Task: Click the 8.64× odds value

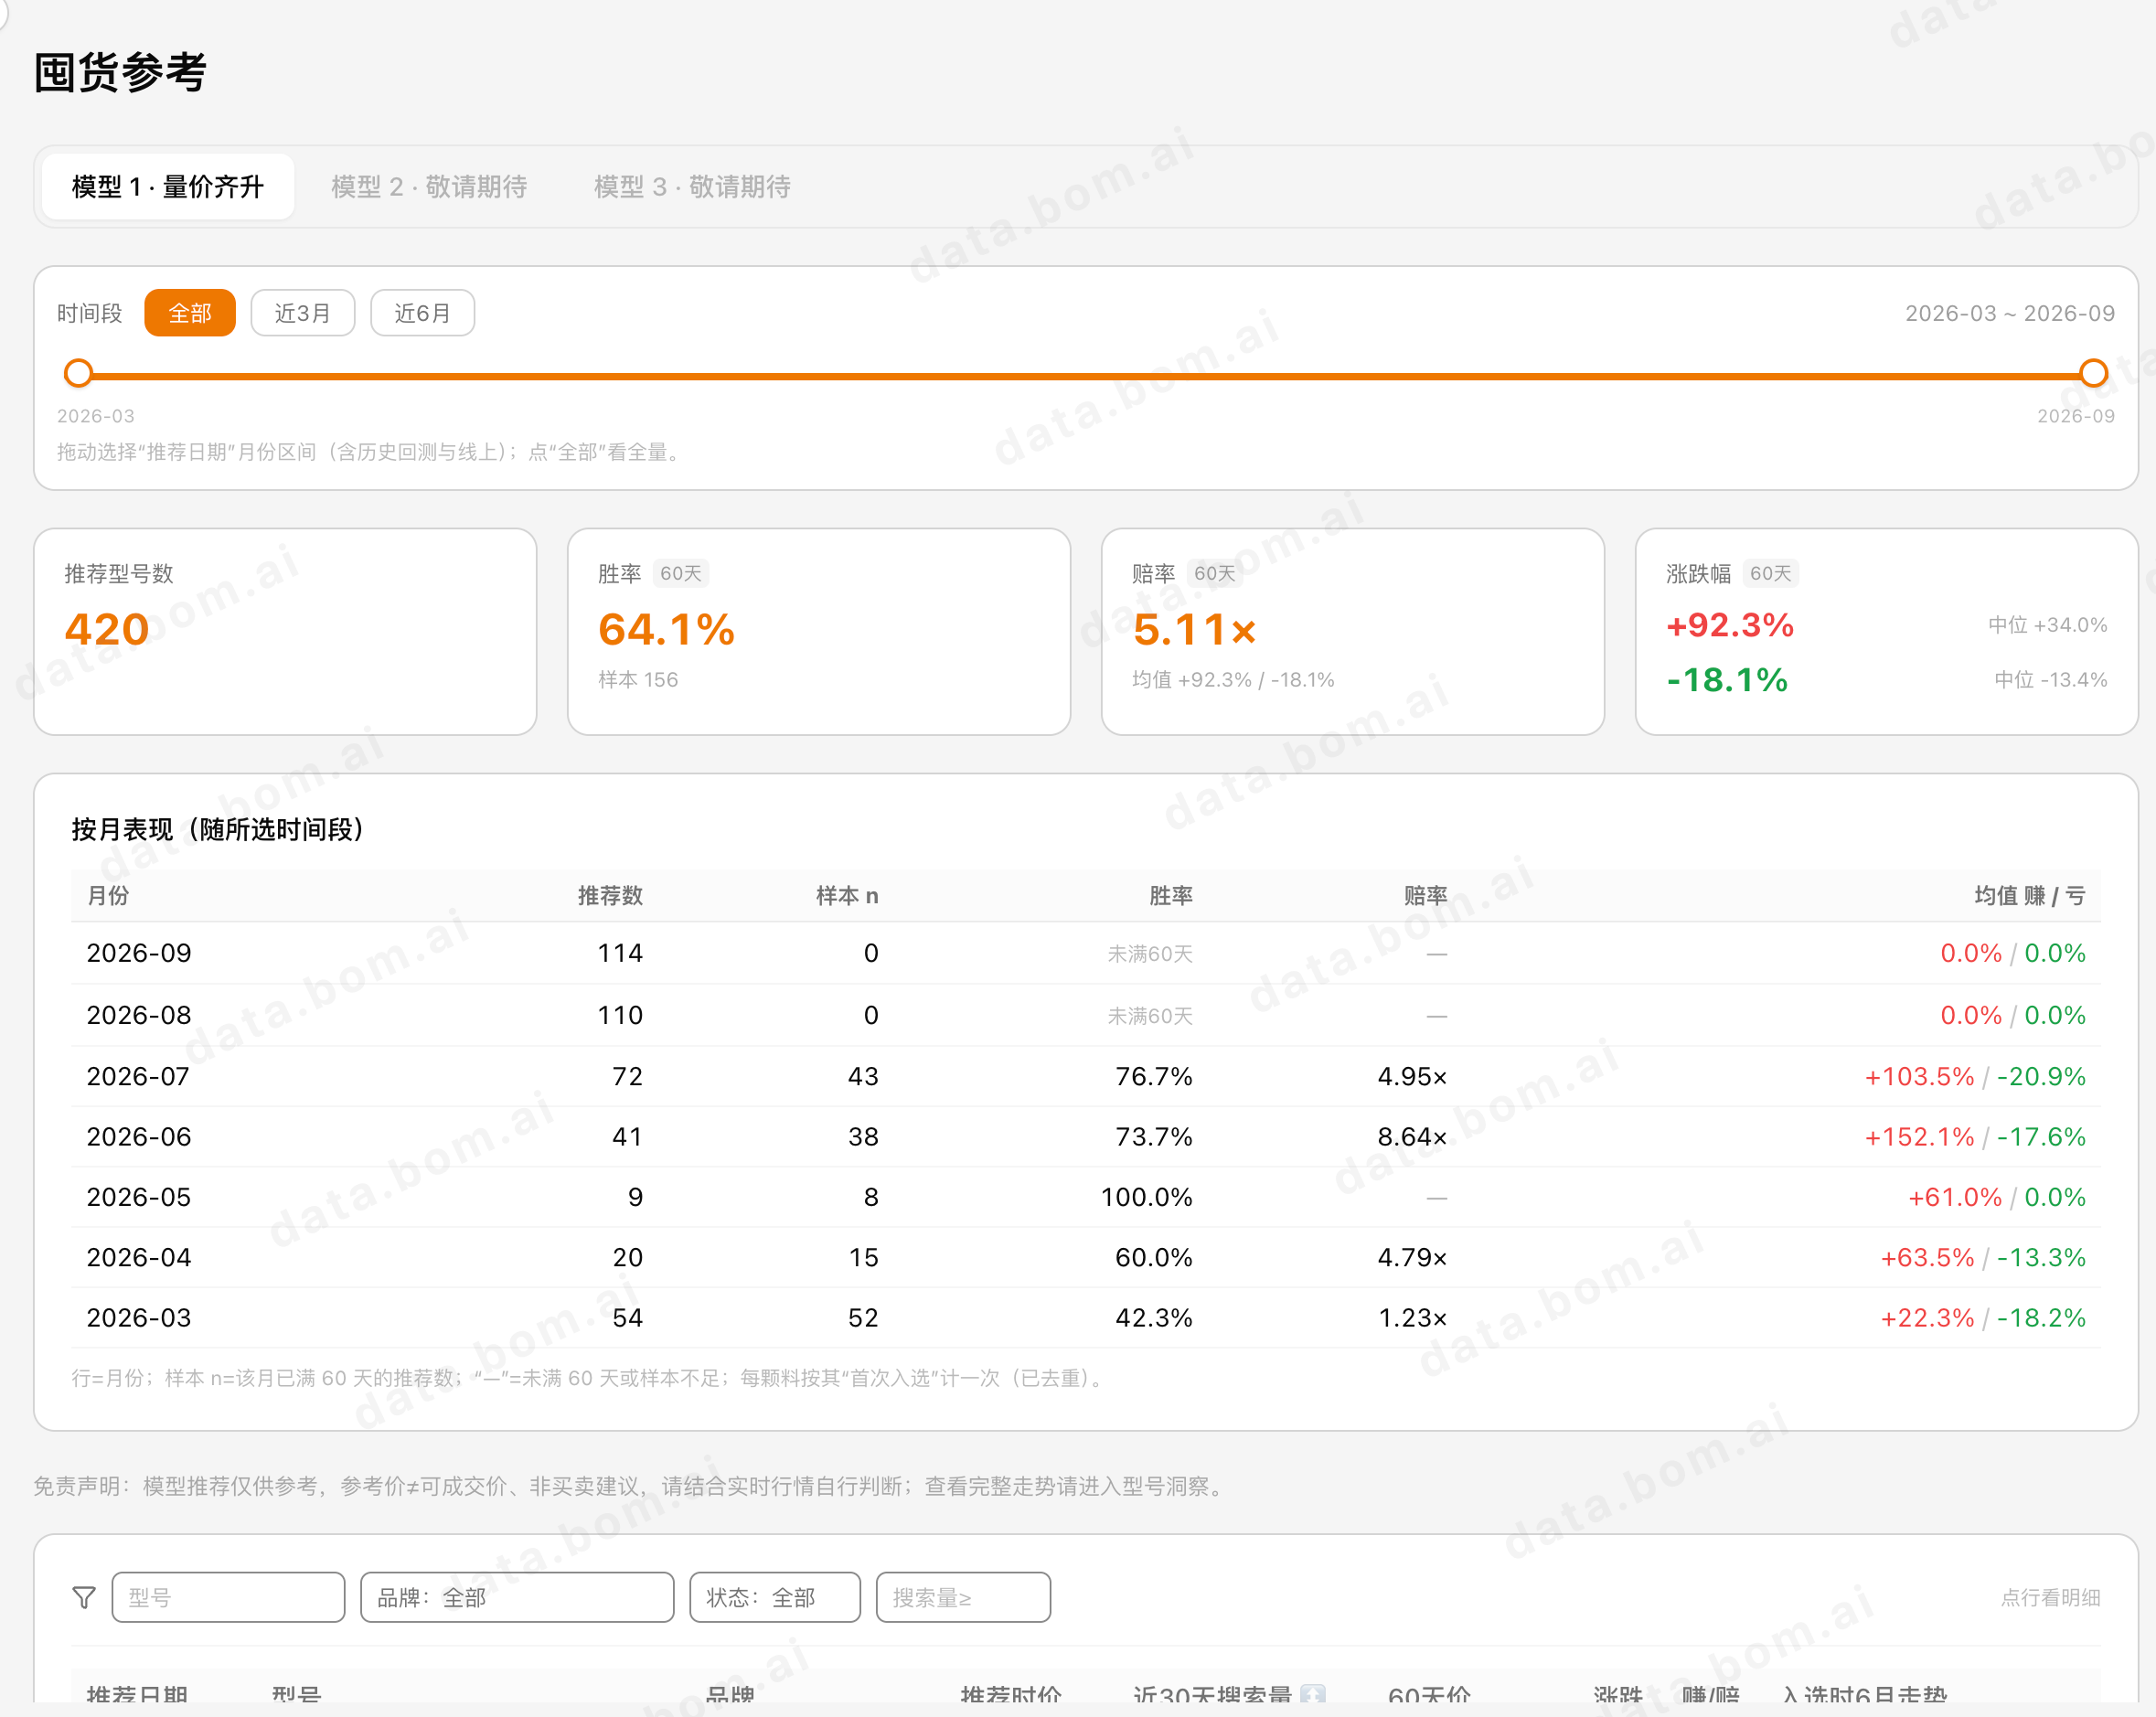Action: 1412,1137
